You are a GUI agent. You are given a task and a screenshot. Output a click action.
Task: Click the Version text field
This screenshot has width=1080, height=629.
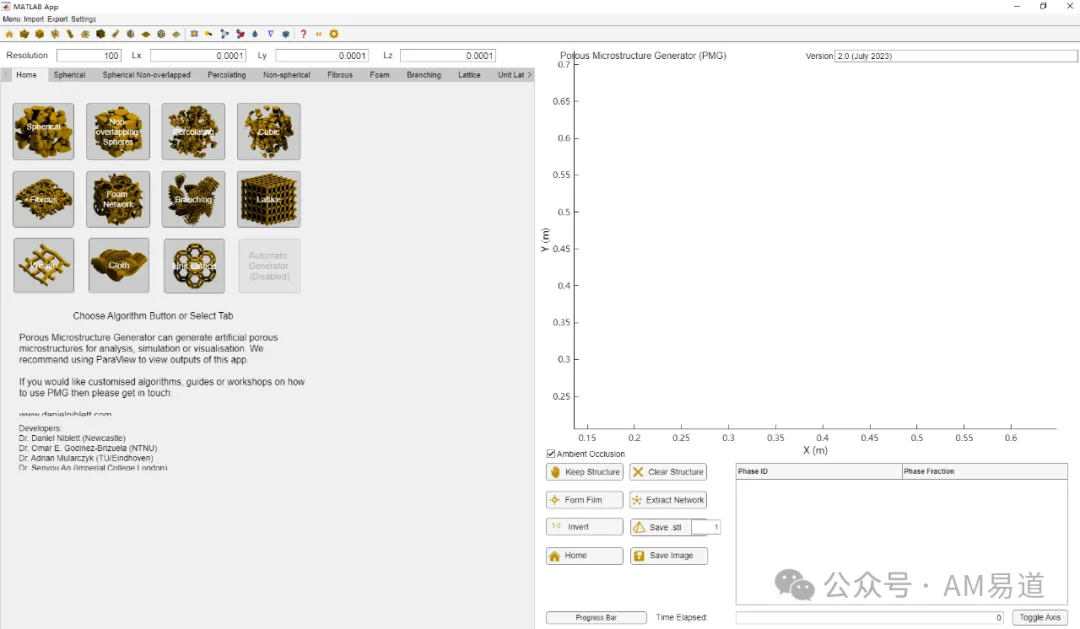click(x=956, y=56)
